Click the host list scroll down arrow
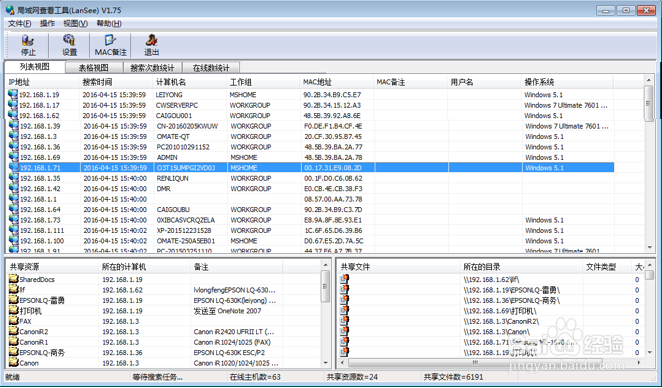Image resolution: width=662 pixels, height=388 pixels. pyautogui.click(x=649, y=247)
